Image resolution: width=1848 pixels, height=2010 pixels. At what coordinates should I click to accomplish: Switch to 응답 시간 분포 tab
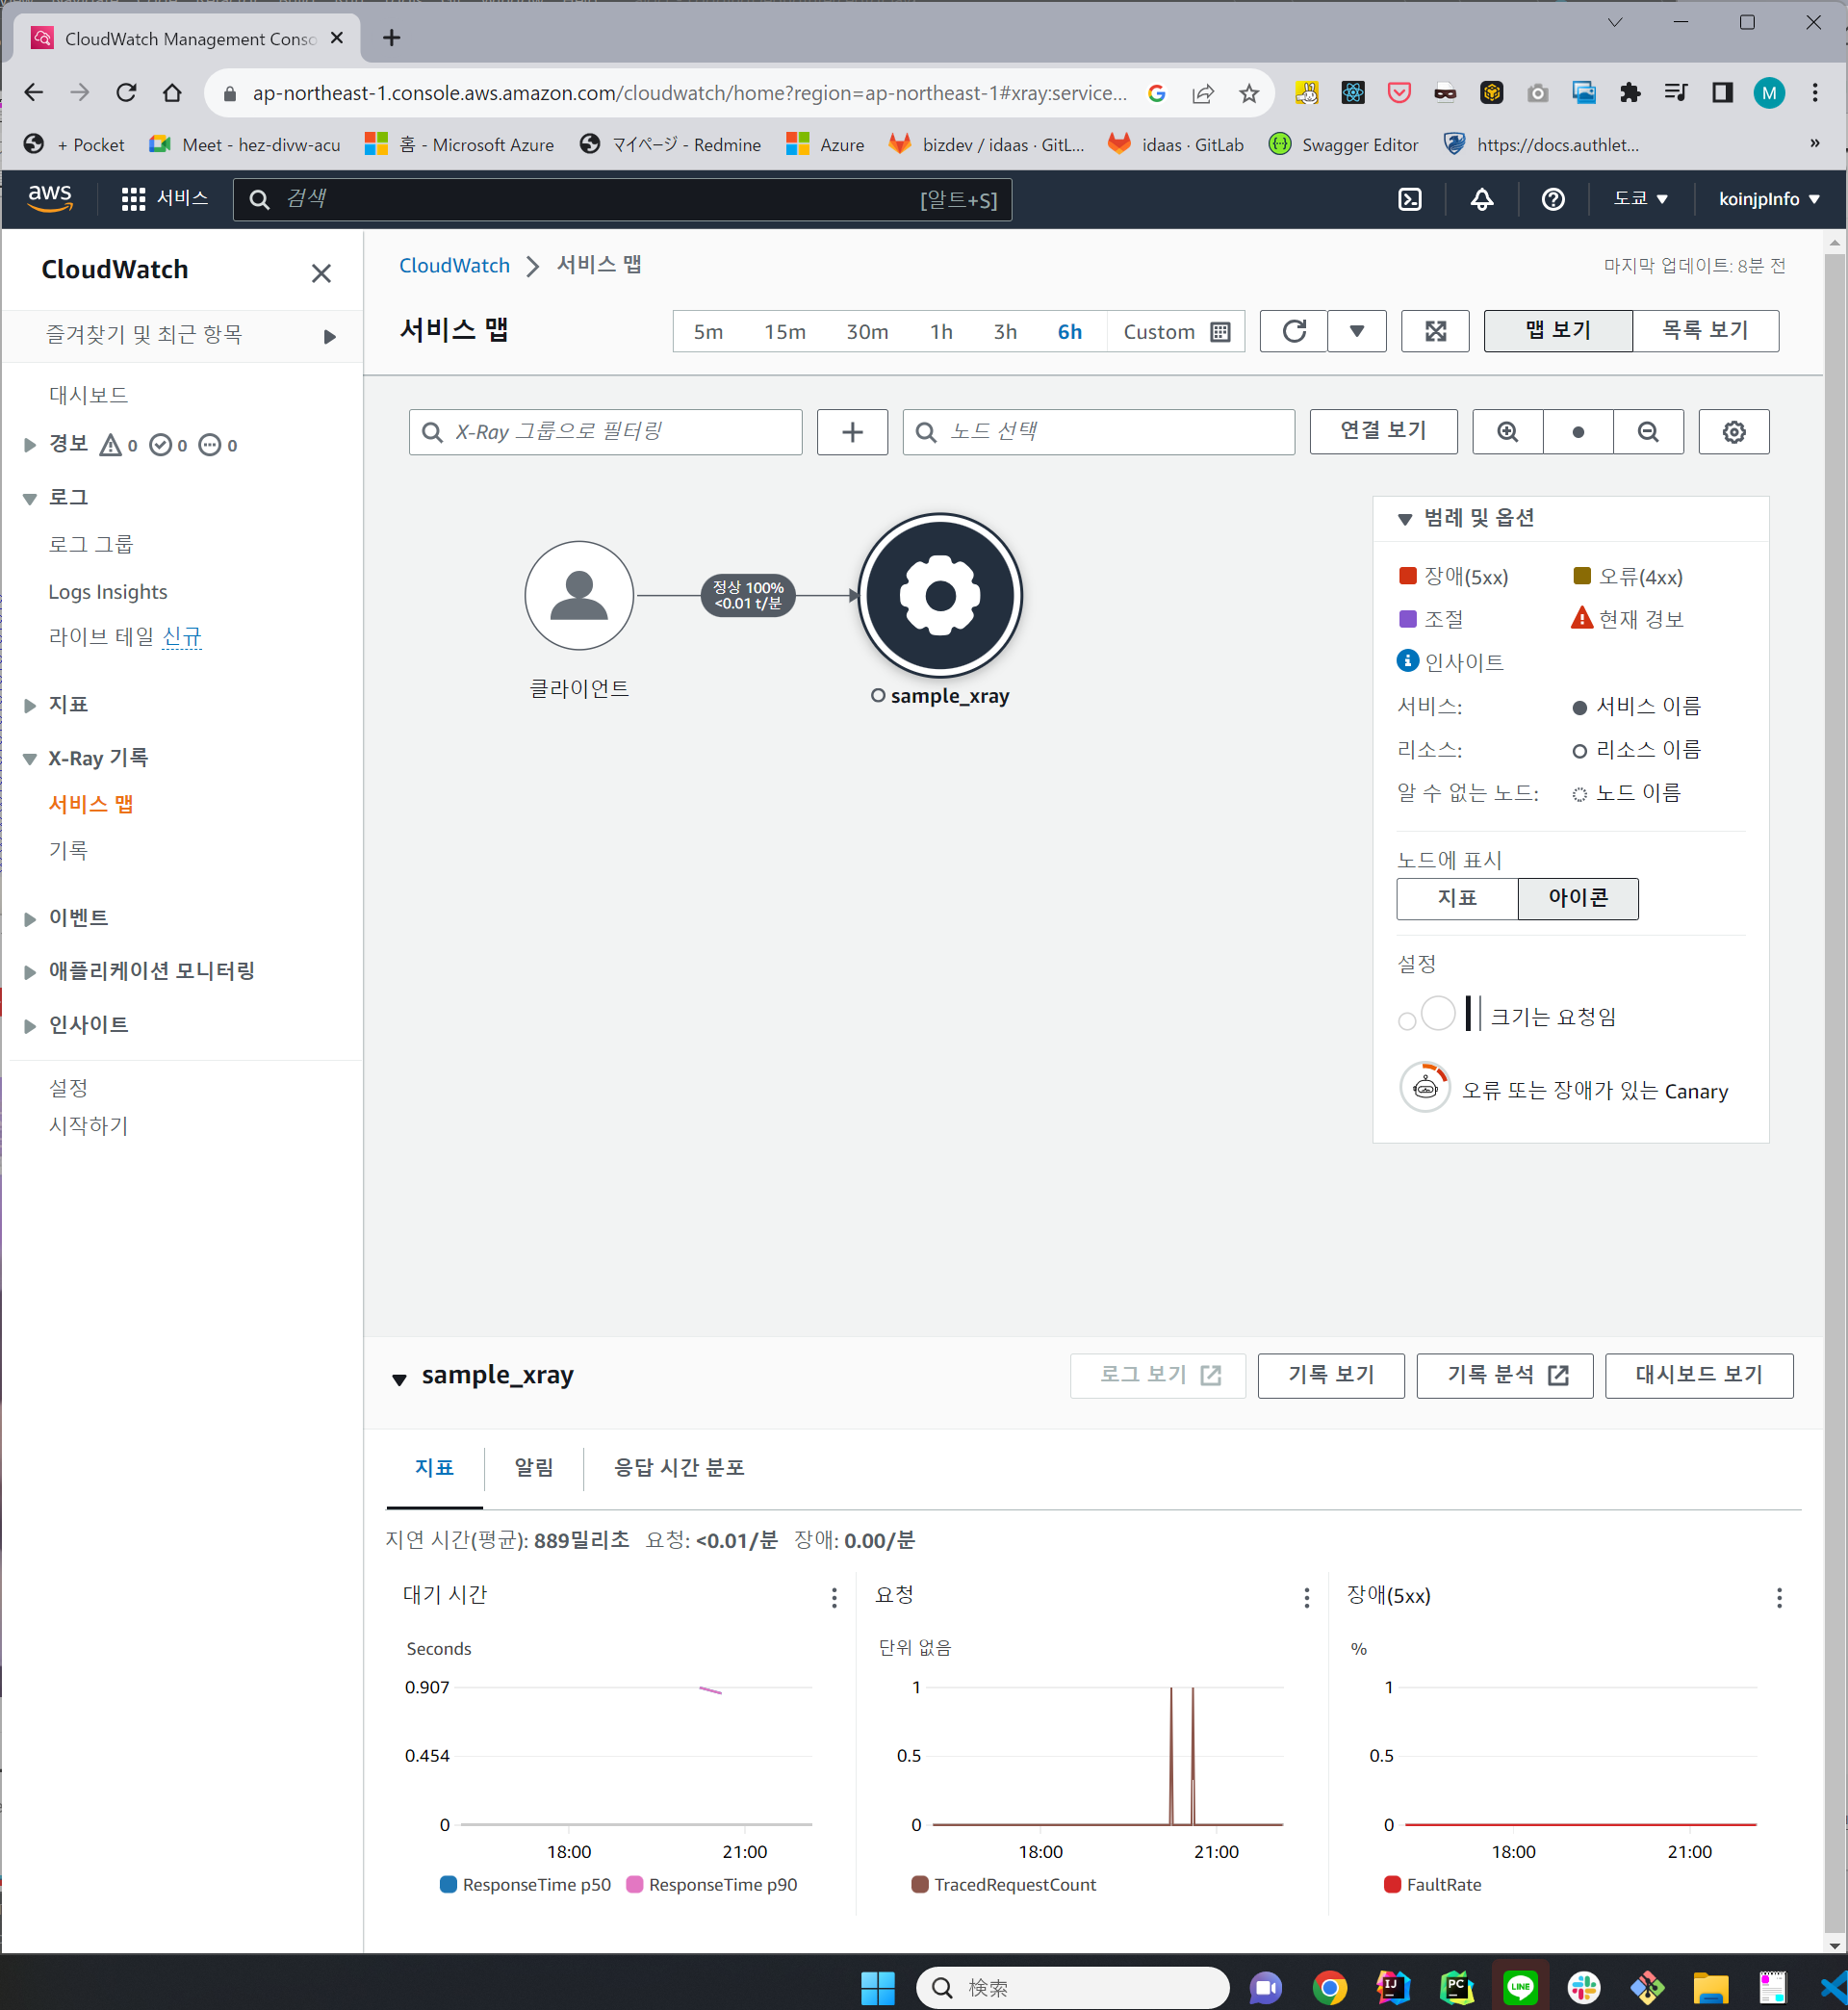click(679, 1467)
